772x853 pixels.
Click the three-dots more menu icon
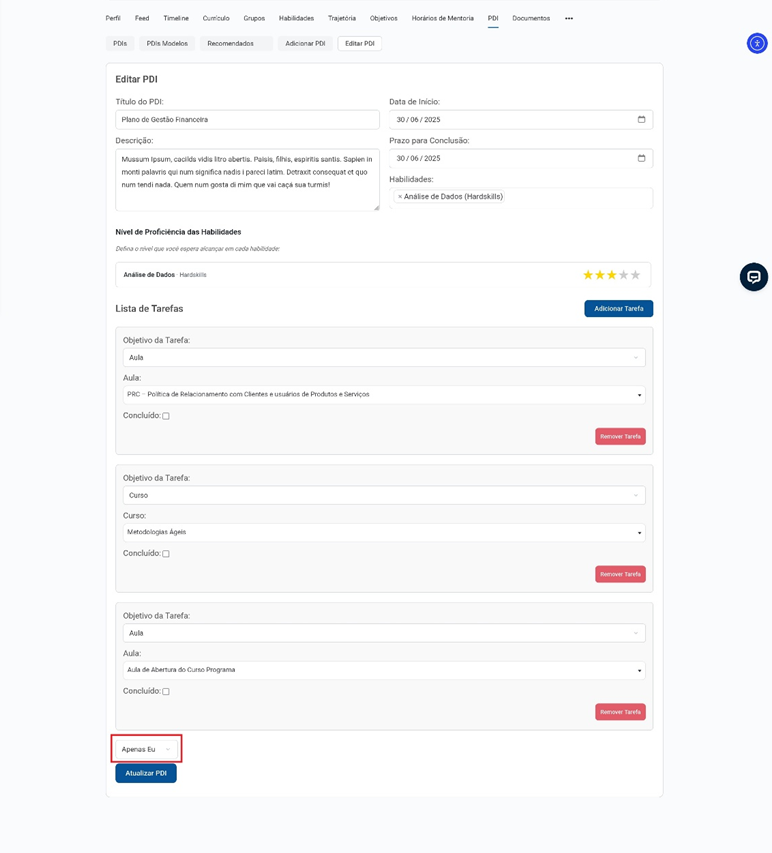click(569, 18)
